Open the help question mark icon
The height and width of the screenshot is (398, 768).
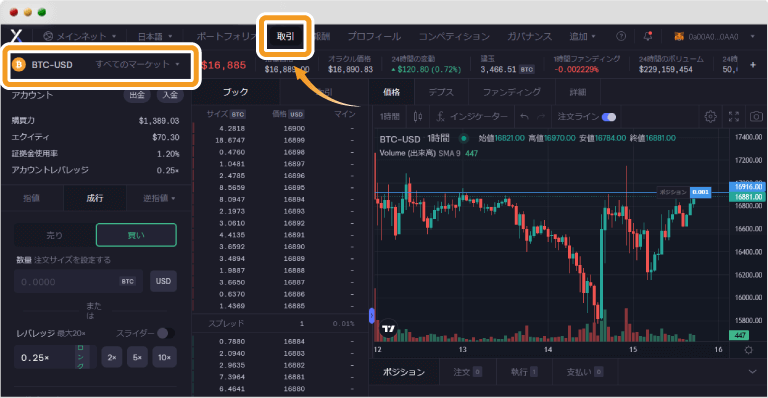click(x=621, y=36)
